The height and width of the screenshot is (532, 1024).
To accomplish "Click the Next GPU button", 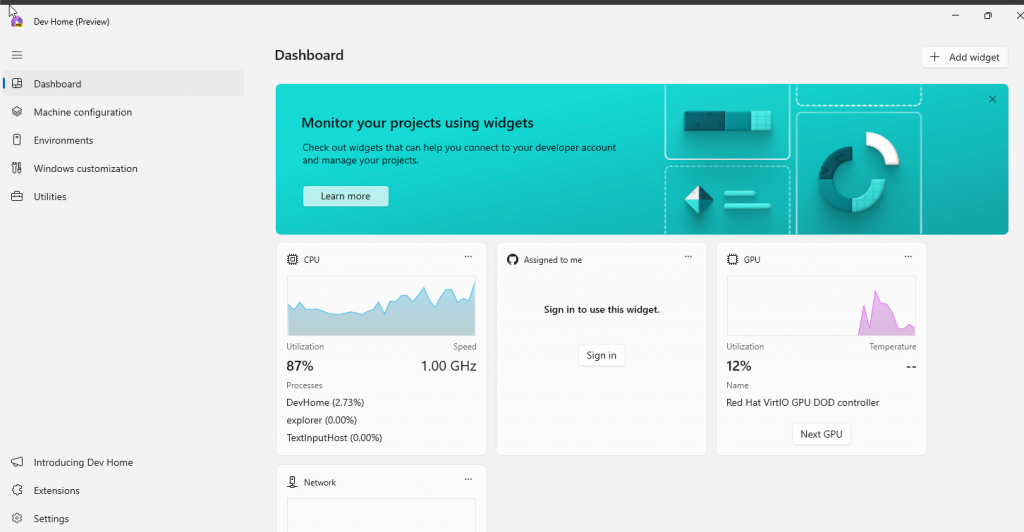I will point(822,434).
